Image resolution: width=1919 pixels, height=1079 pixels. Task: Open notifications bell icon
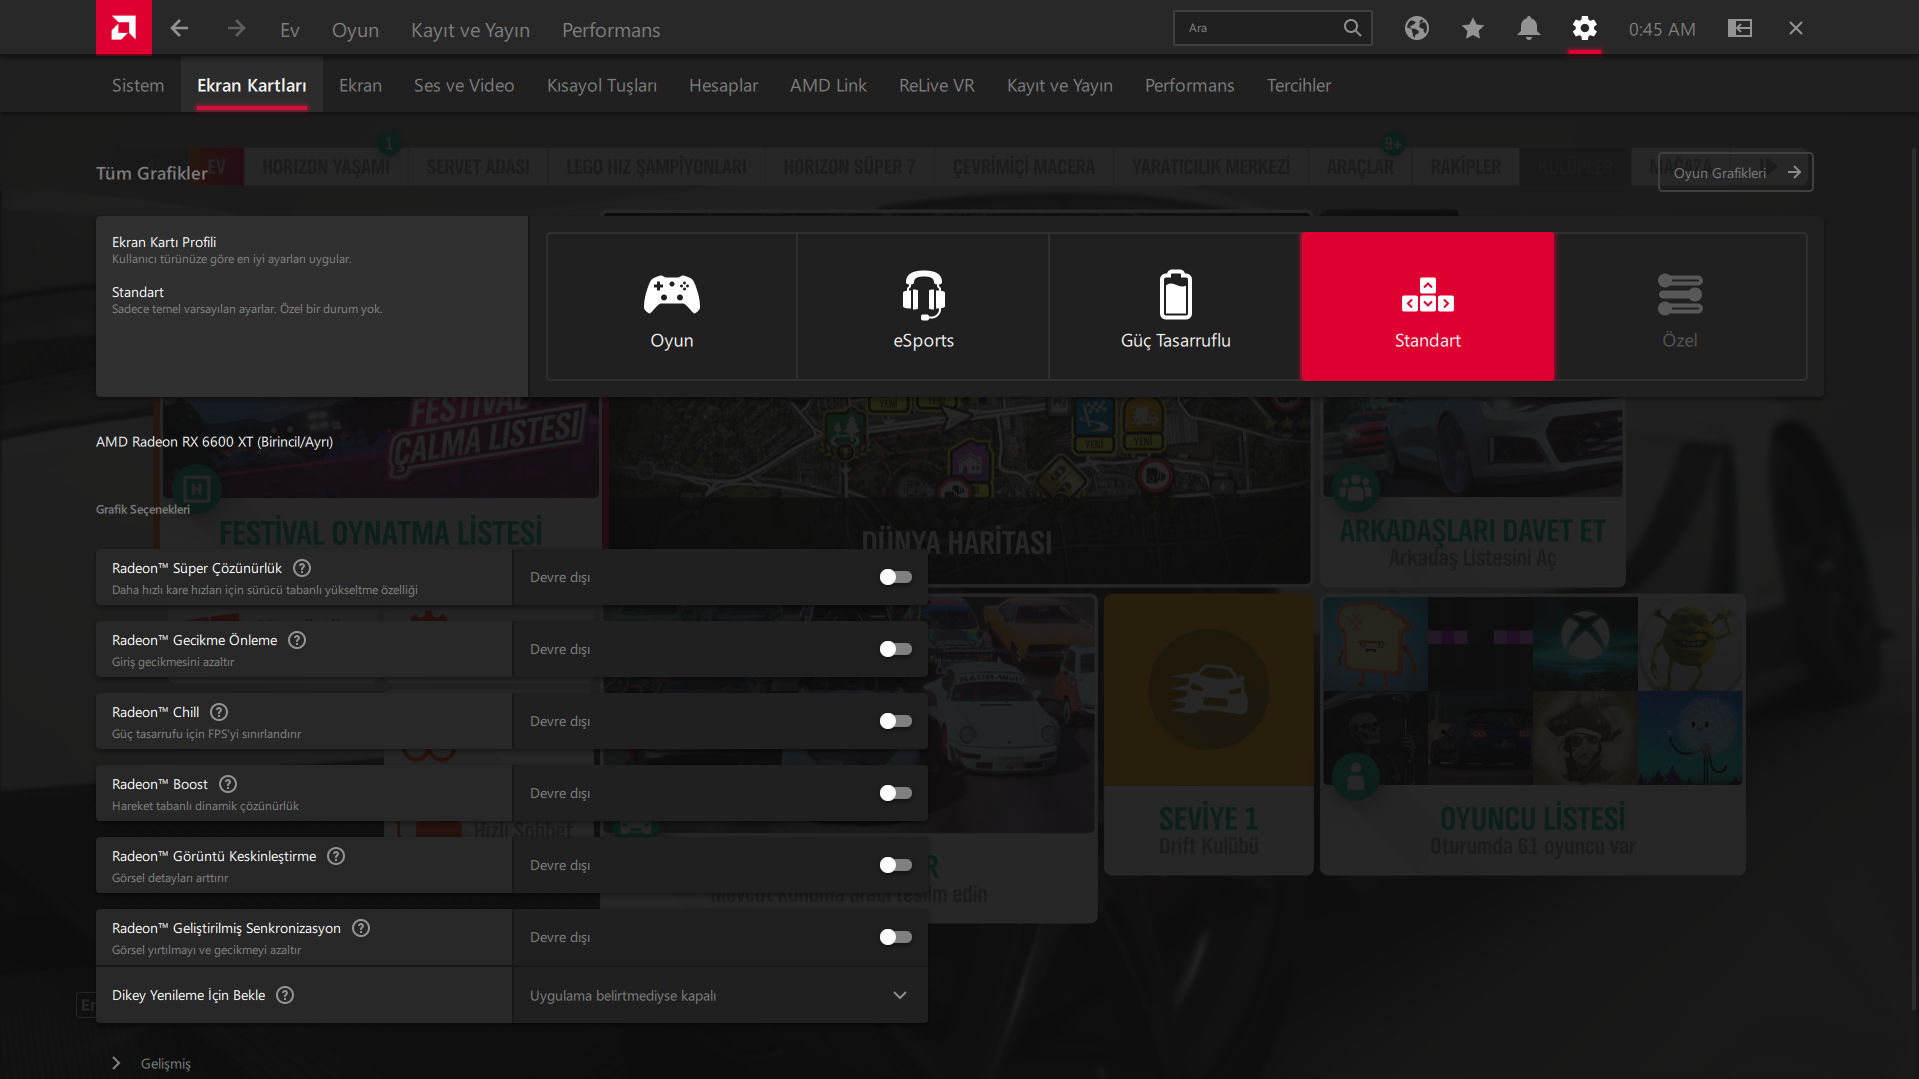coord(1528,28)
